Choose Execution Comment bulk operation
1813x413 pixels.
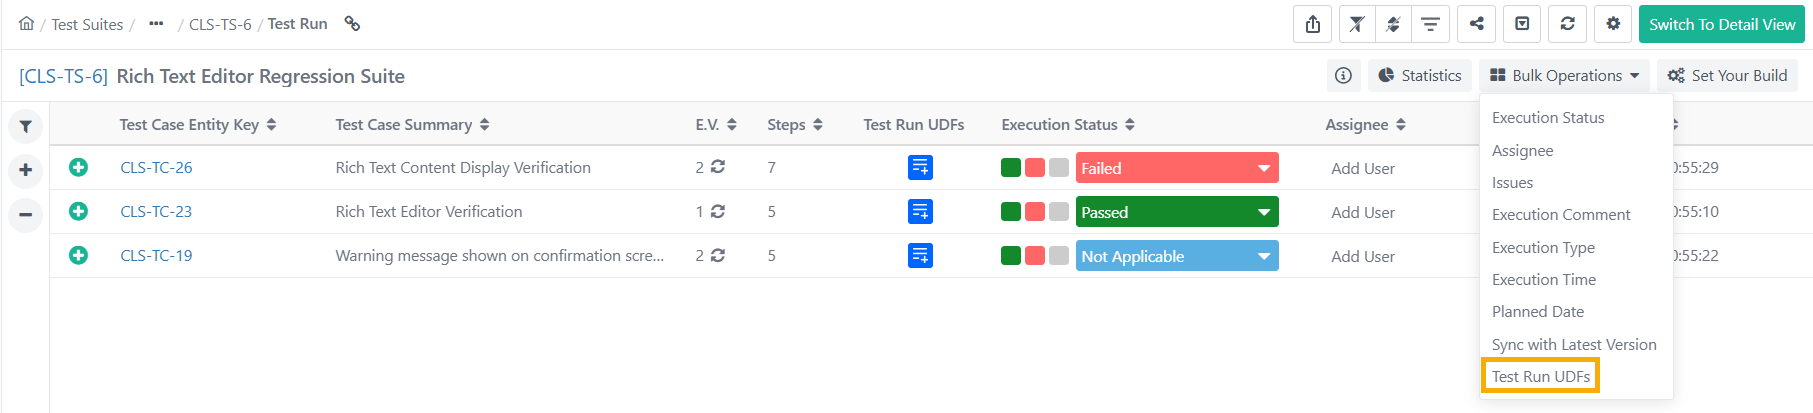(x=1561, y=215)
